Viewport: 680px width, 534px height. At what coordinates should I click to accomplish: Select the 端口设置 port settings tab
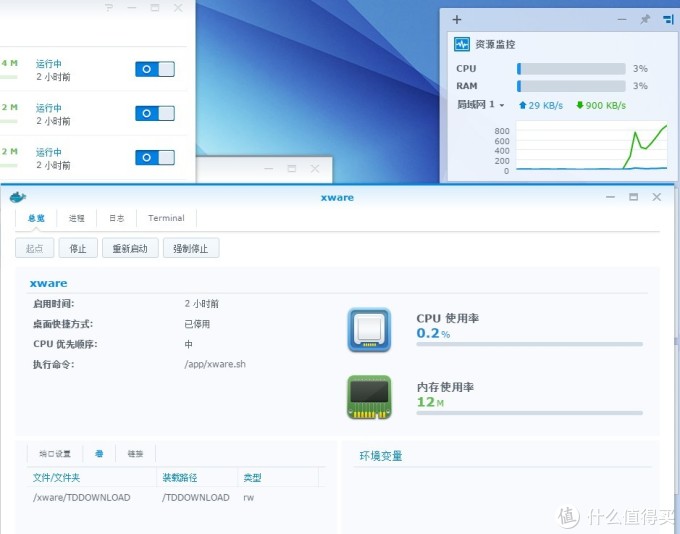(55, 454)
